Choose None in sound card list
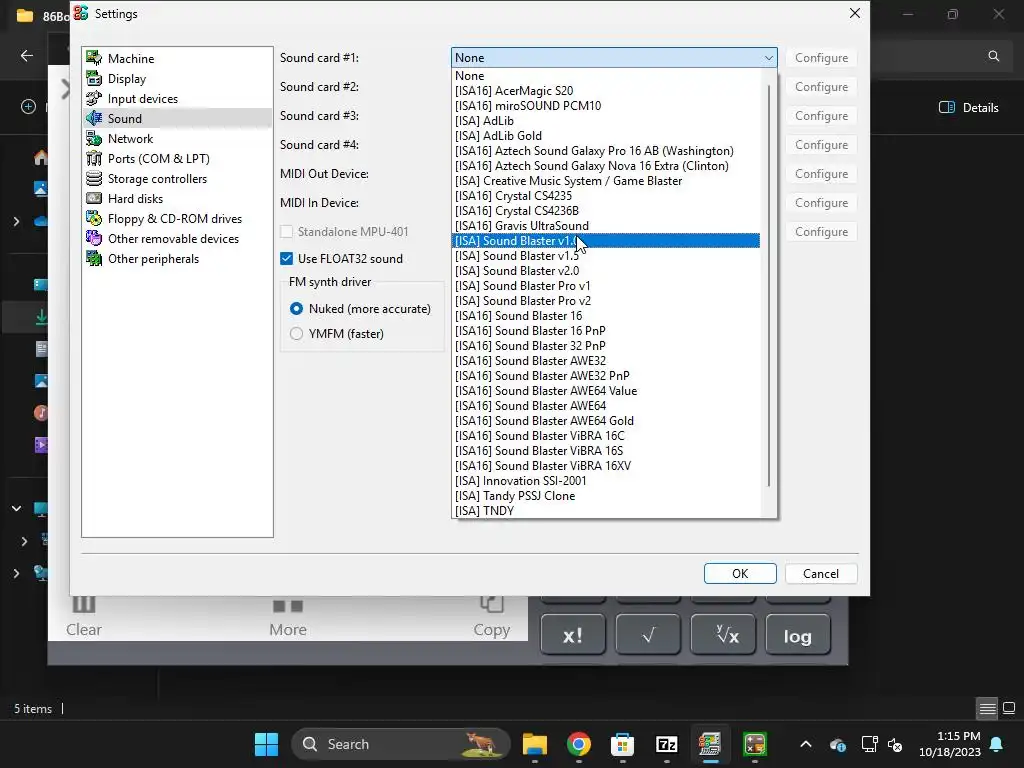Viewport: 1024px width, 768px height. pyautogui.click(x=606, y=76)
